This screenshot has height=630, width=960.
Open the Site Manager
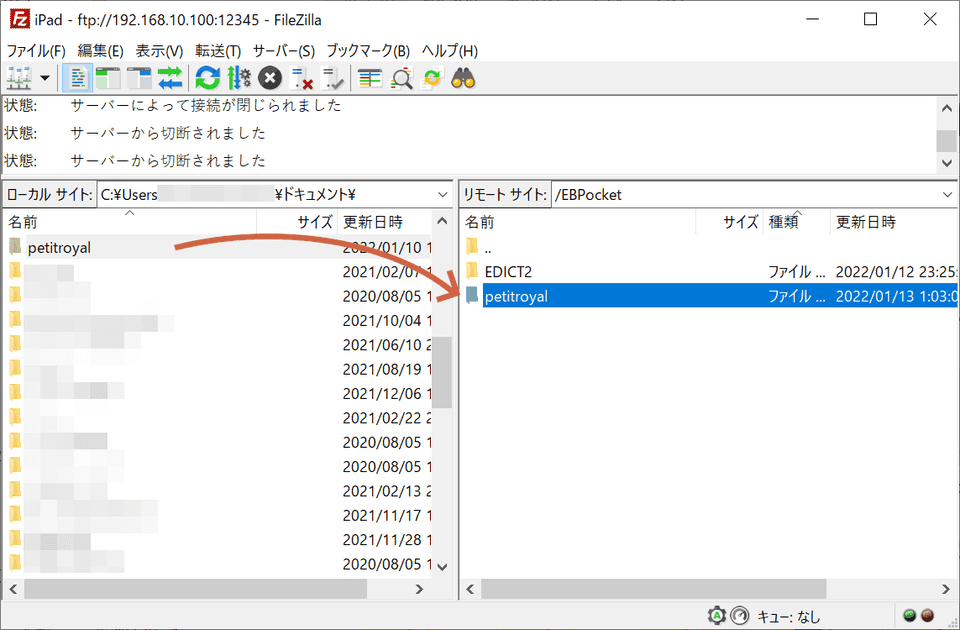click(18, 77)
